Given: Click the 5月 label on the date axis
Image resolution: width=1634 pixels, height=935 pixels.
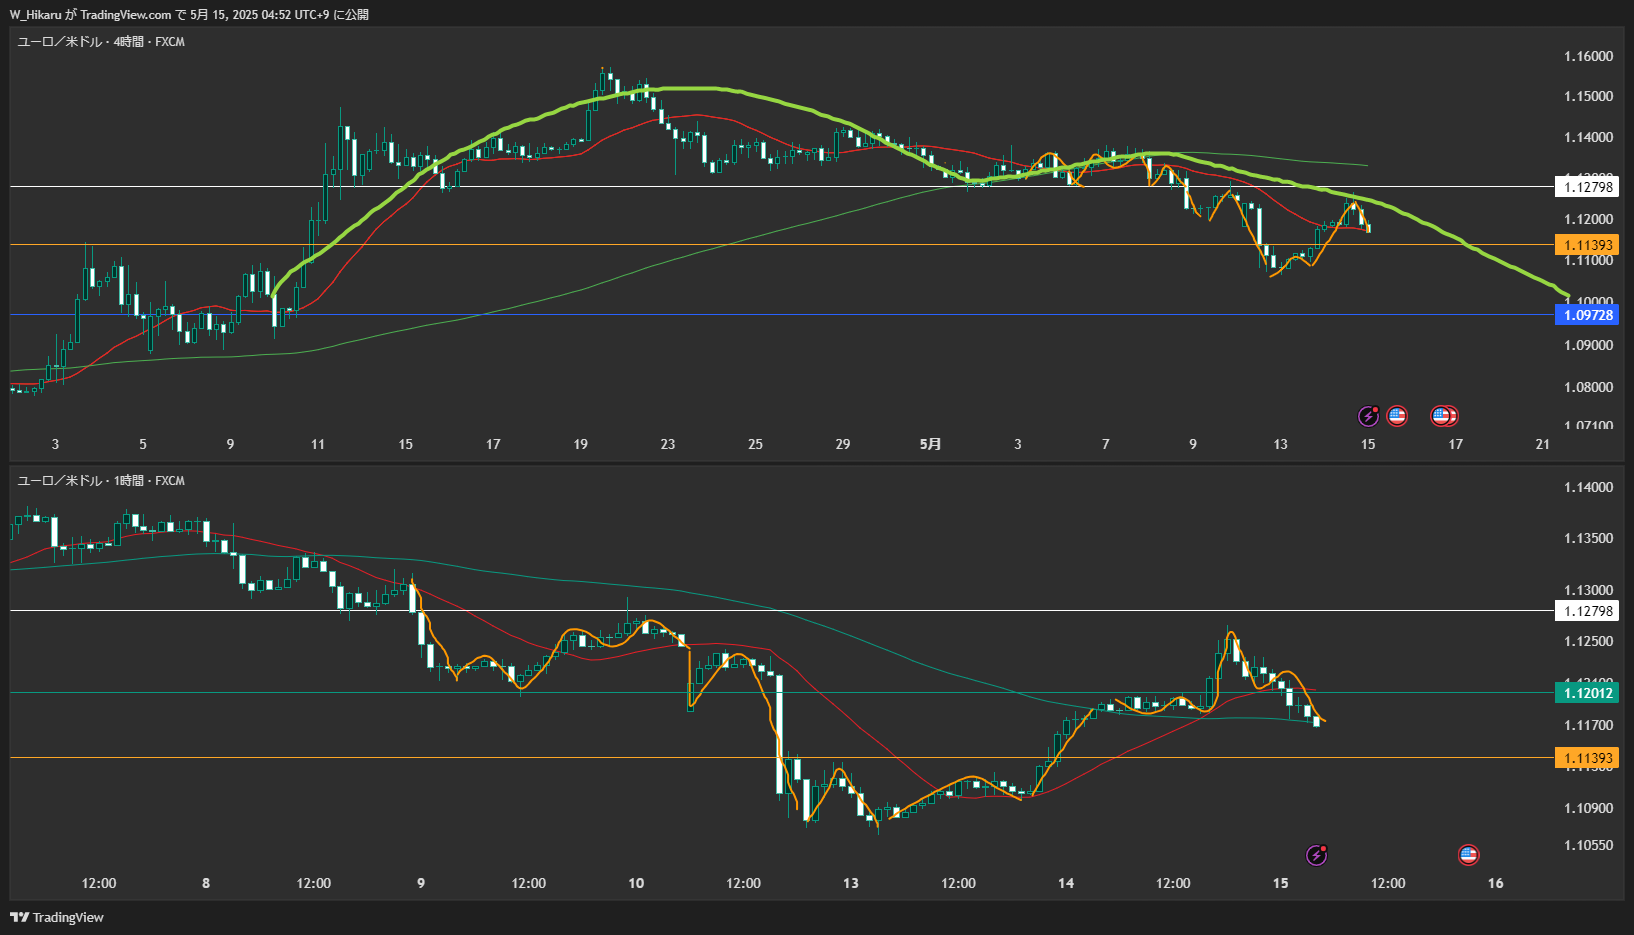Looking at the screenshot, I should (930, 444).
